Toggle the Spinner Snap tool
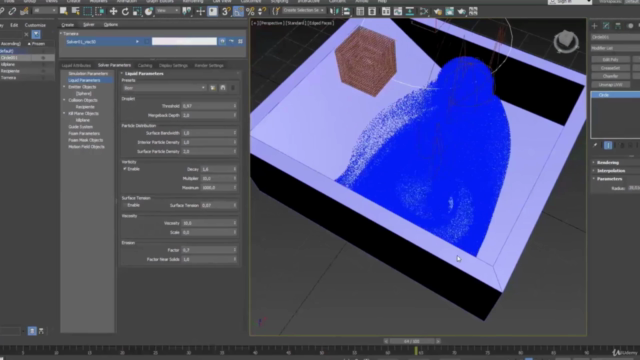The width and height of the screenshot is (640, 360). [x=262, y=11]
